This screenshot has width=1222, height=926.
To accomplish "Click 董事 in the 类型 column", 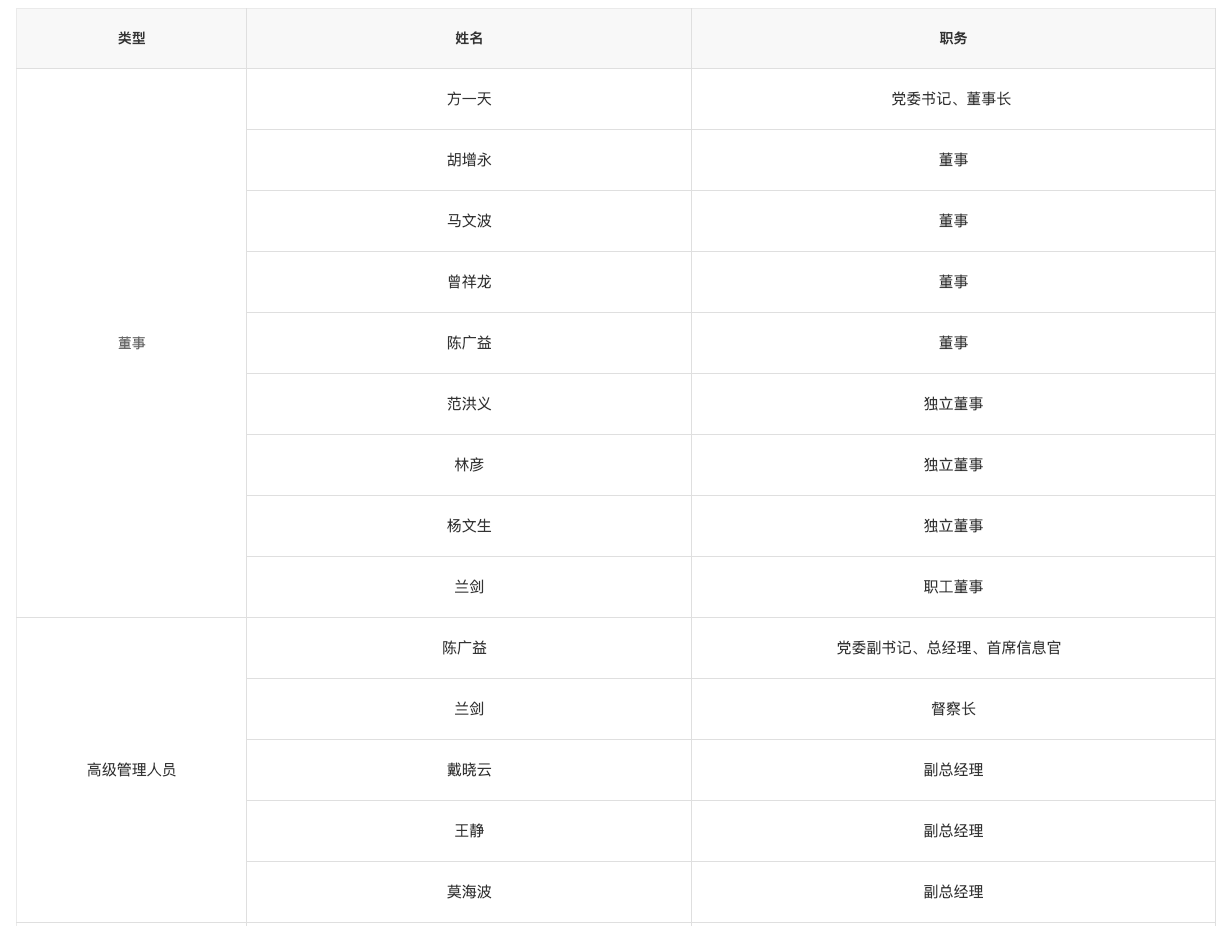I will tap(131, 343).
